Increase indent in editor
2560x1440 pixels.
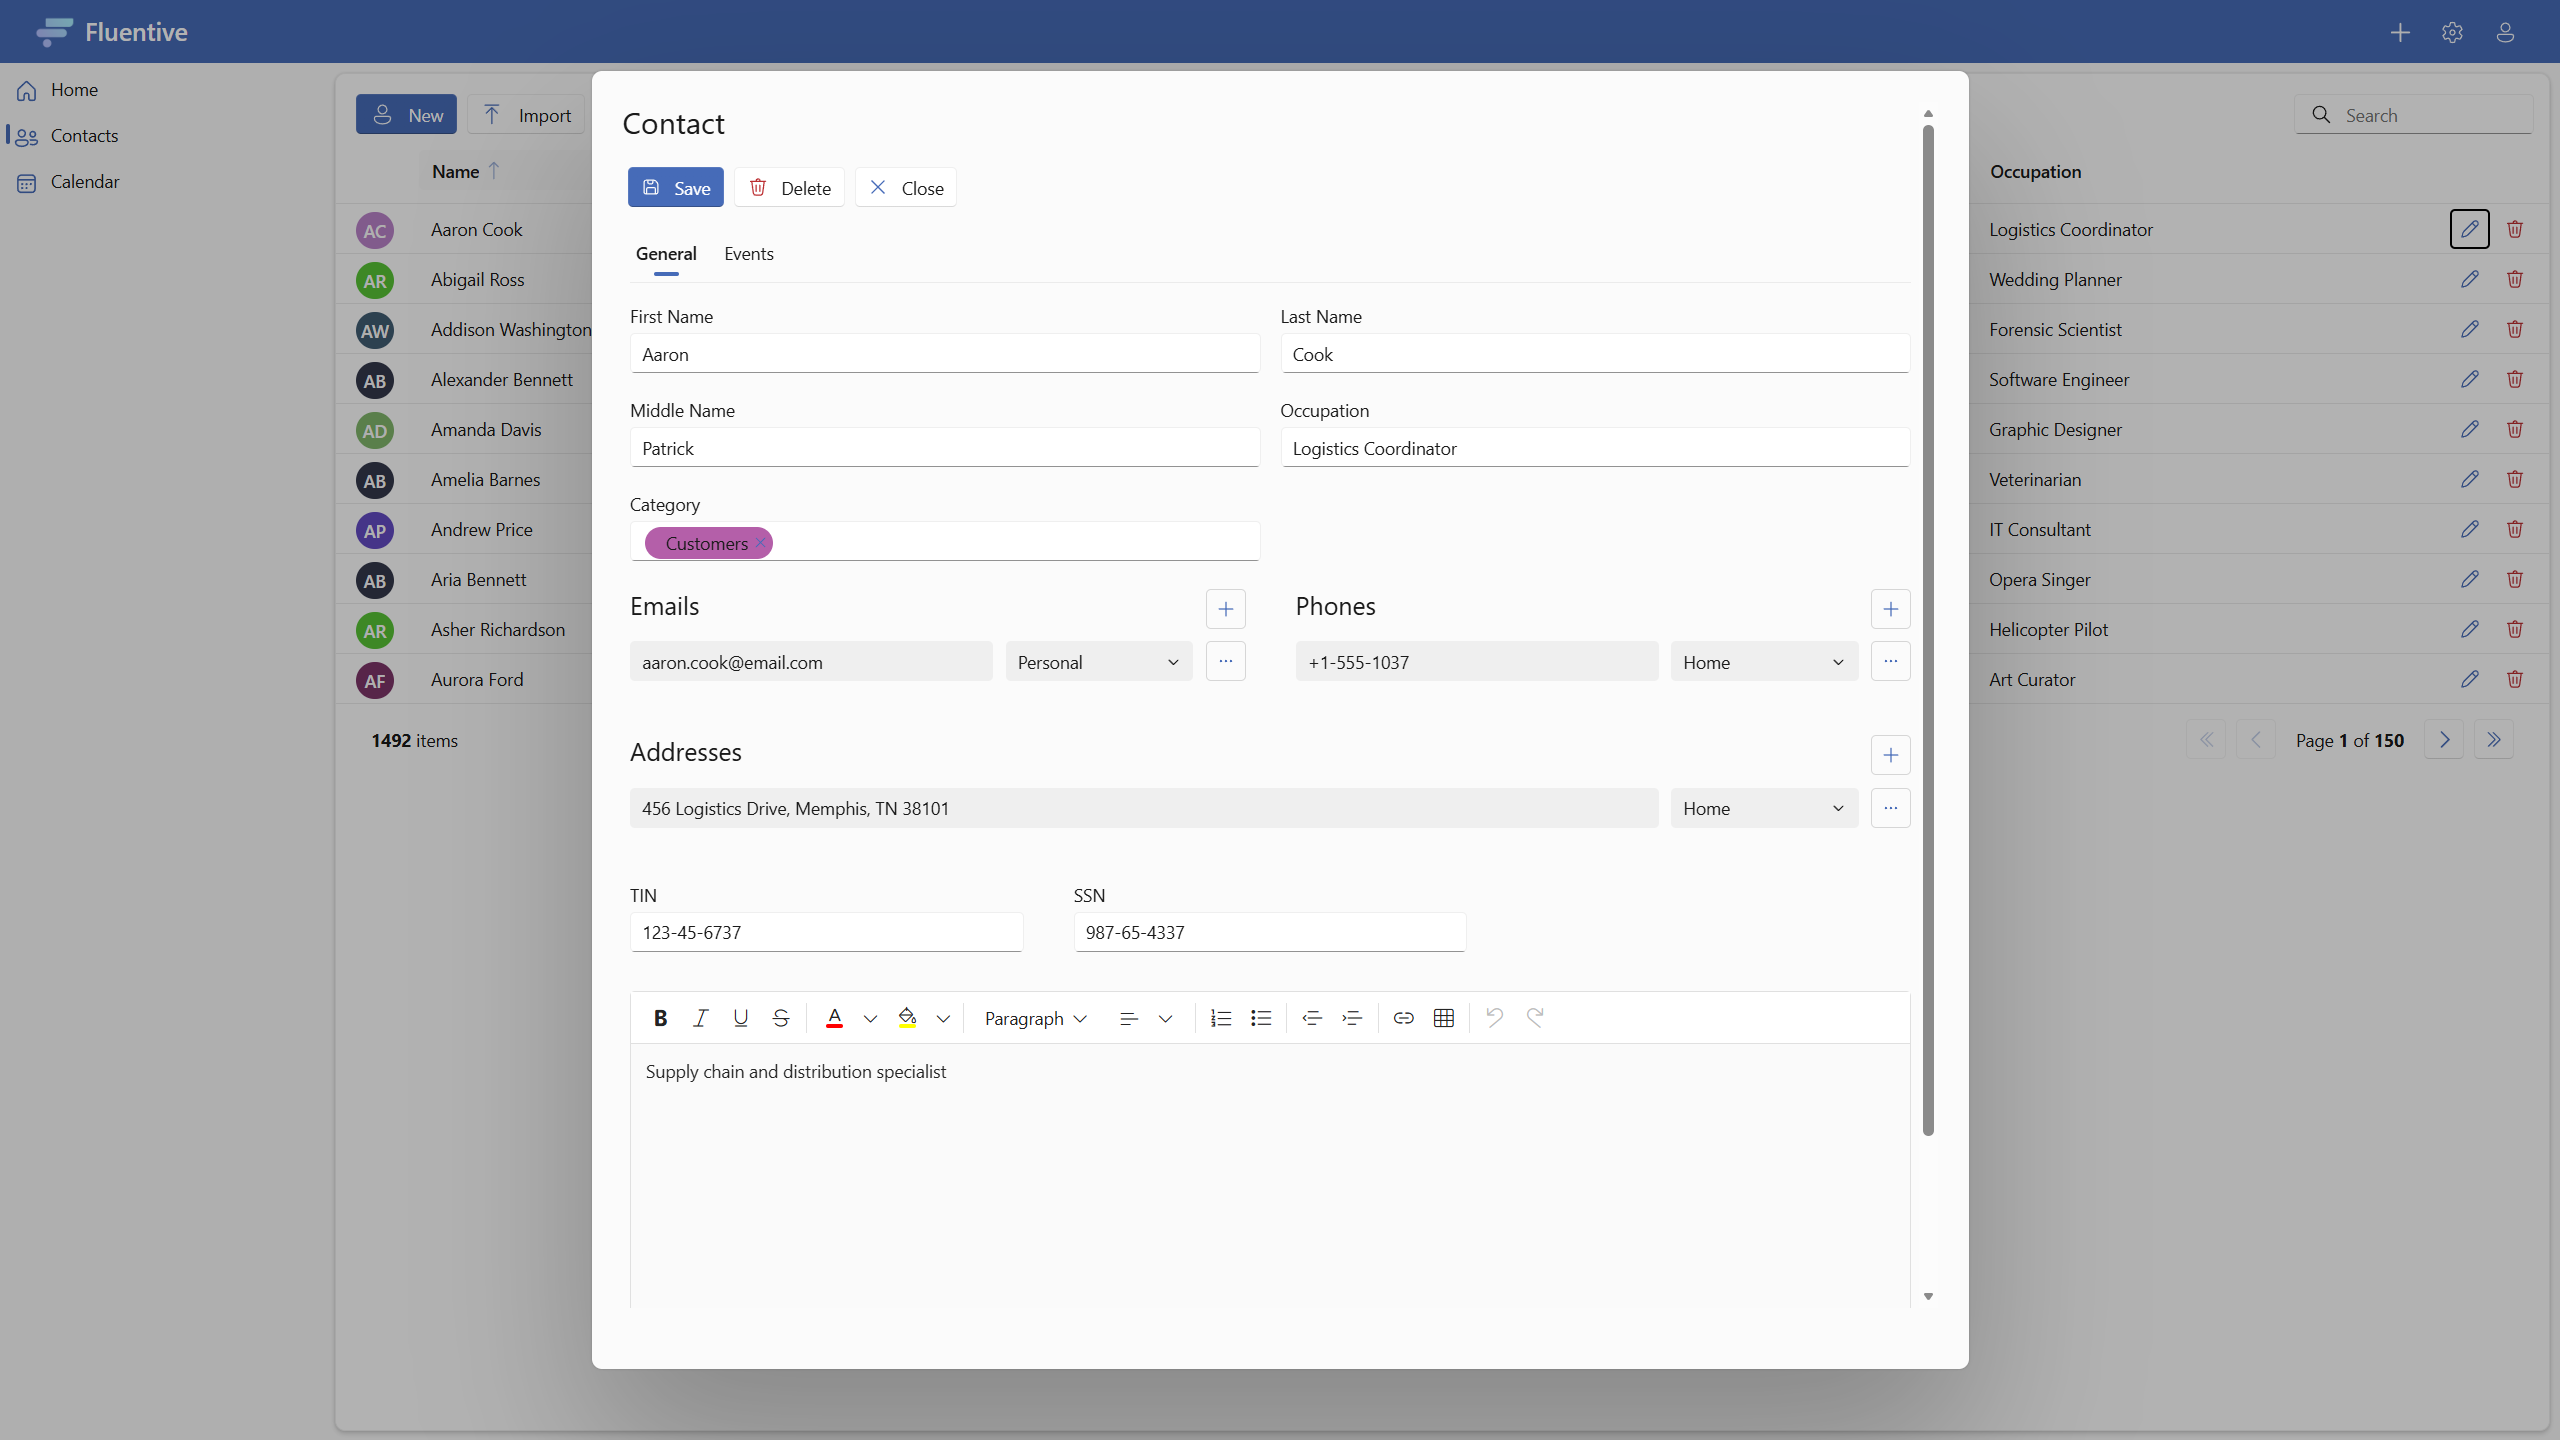[x=1352, y=1018]
